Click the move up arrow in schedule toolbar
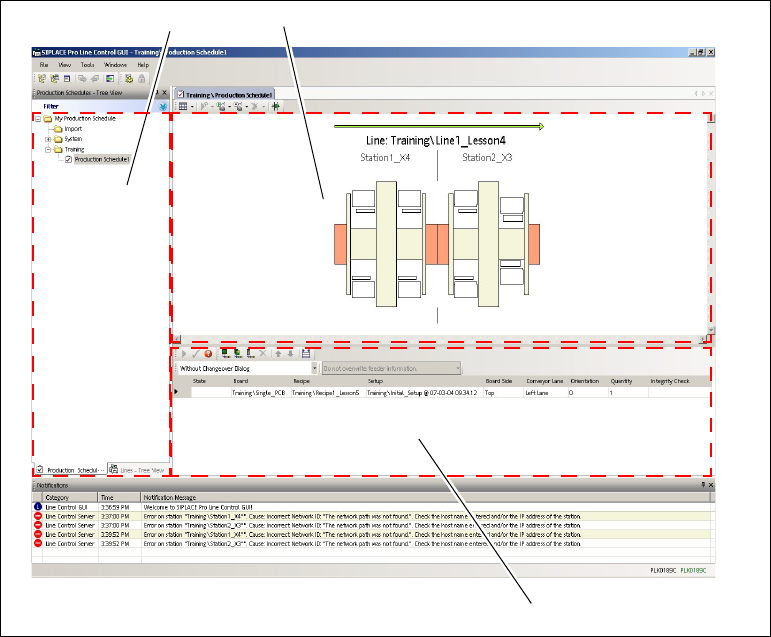Image resolution: width=771 pixels, height=637 pixels. click(x=279, y=353)
